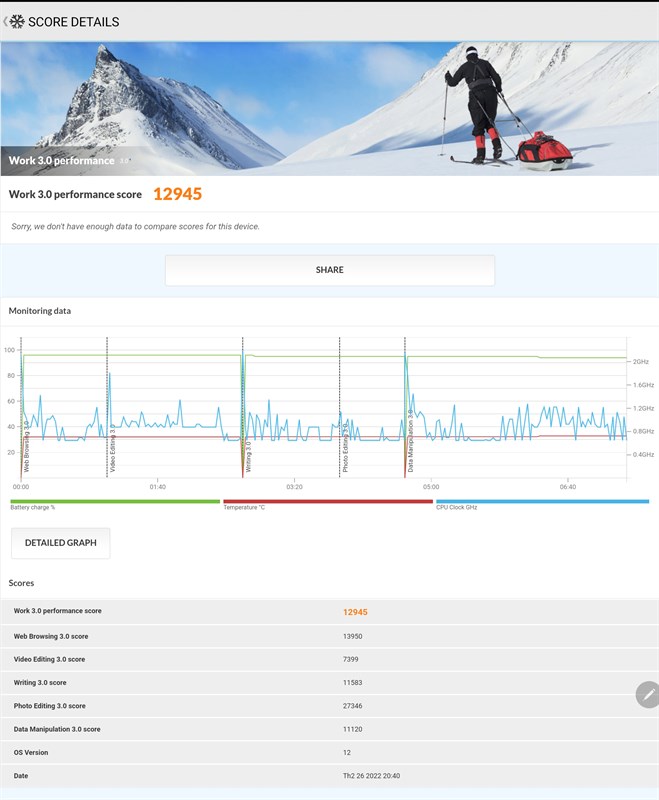The image size is (659, 800).
Task: Select the Video Editing 3.0 score row
Action: [x=330, y=659]
